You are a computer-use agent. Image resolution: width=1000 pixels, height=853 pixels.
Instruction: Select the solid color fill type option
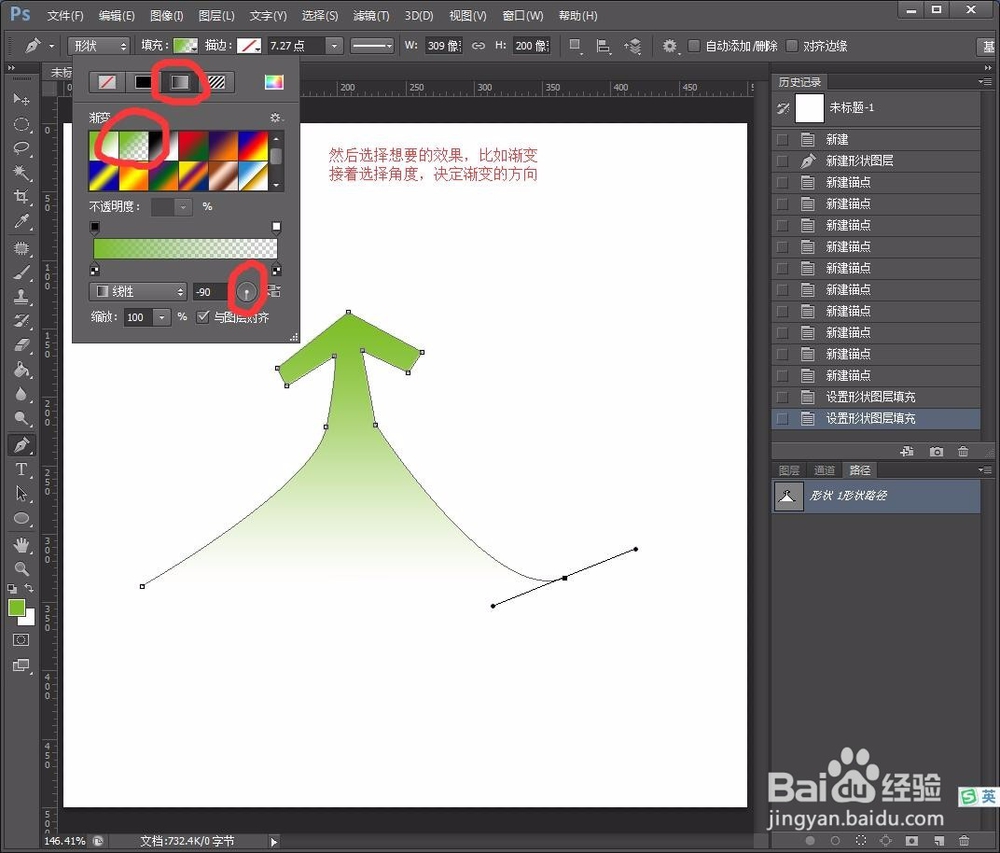(143, 82)
